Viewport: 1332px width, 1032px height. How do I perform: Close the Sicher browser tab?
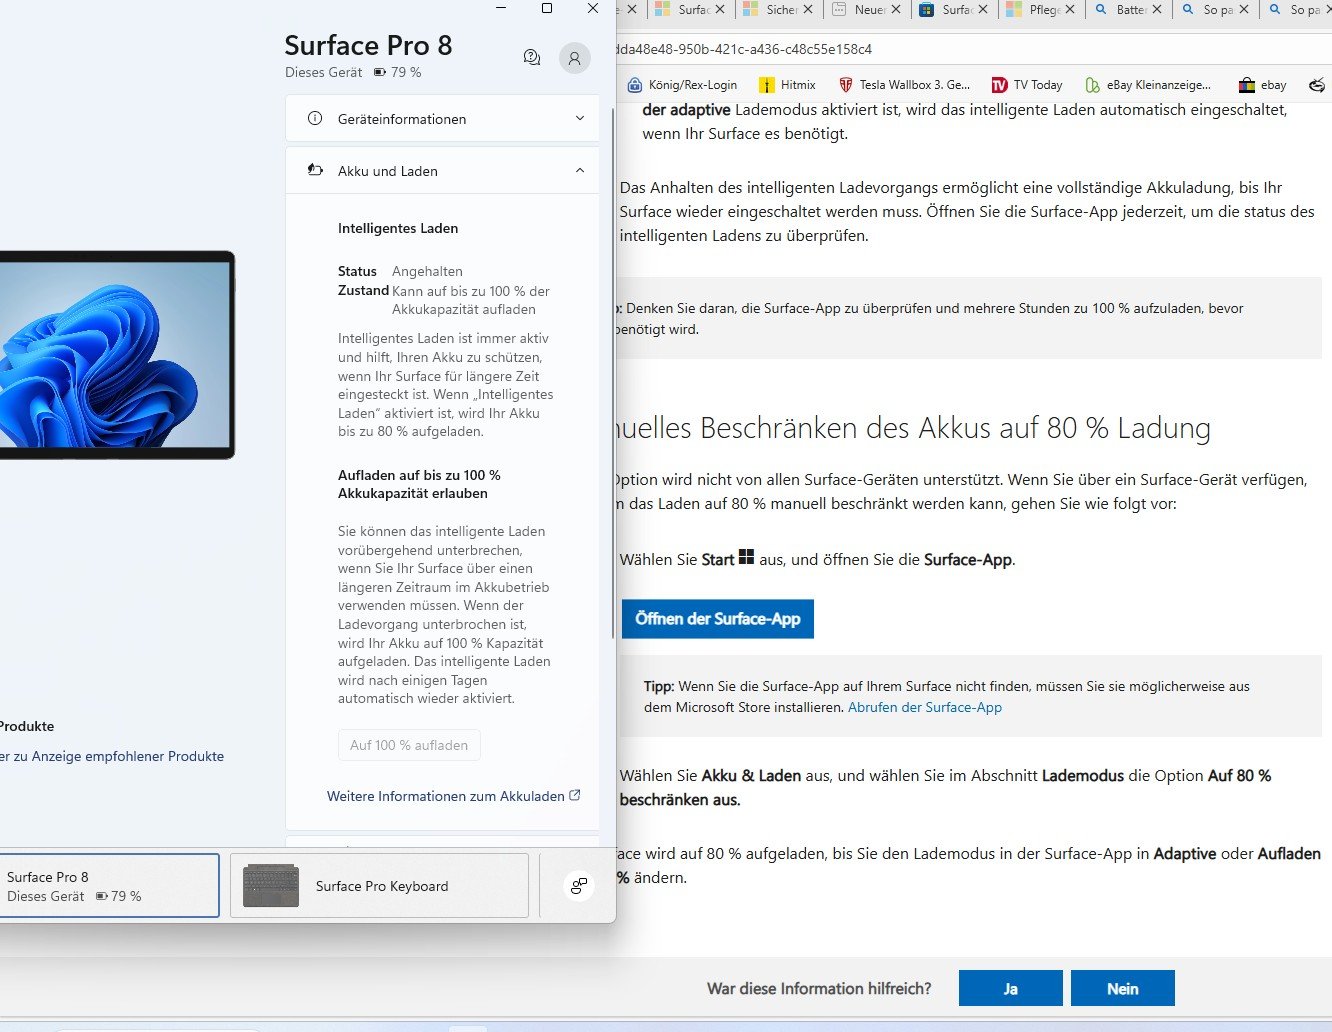pyautogui.click(x=807, y=9)
